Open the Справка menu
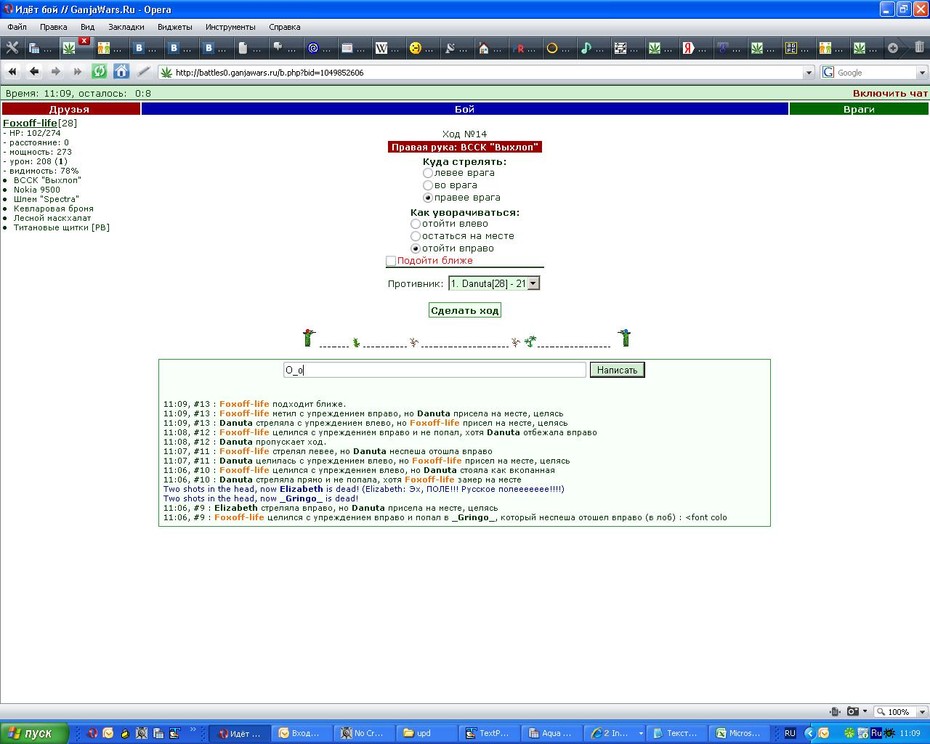Image resolution: width=930 pixels, height=744 pixels. pyautogui.click(x=284, y=27)
